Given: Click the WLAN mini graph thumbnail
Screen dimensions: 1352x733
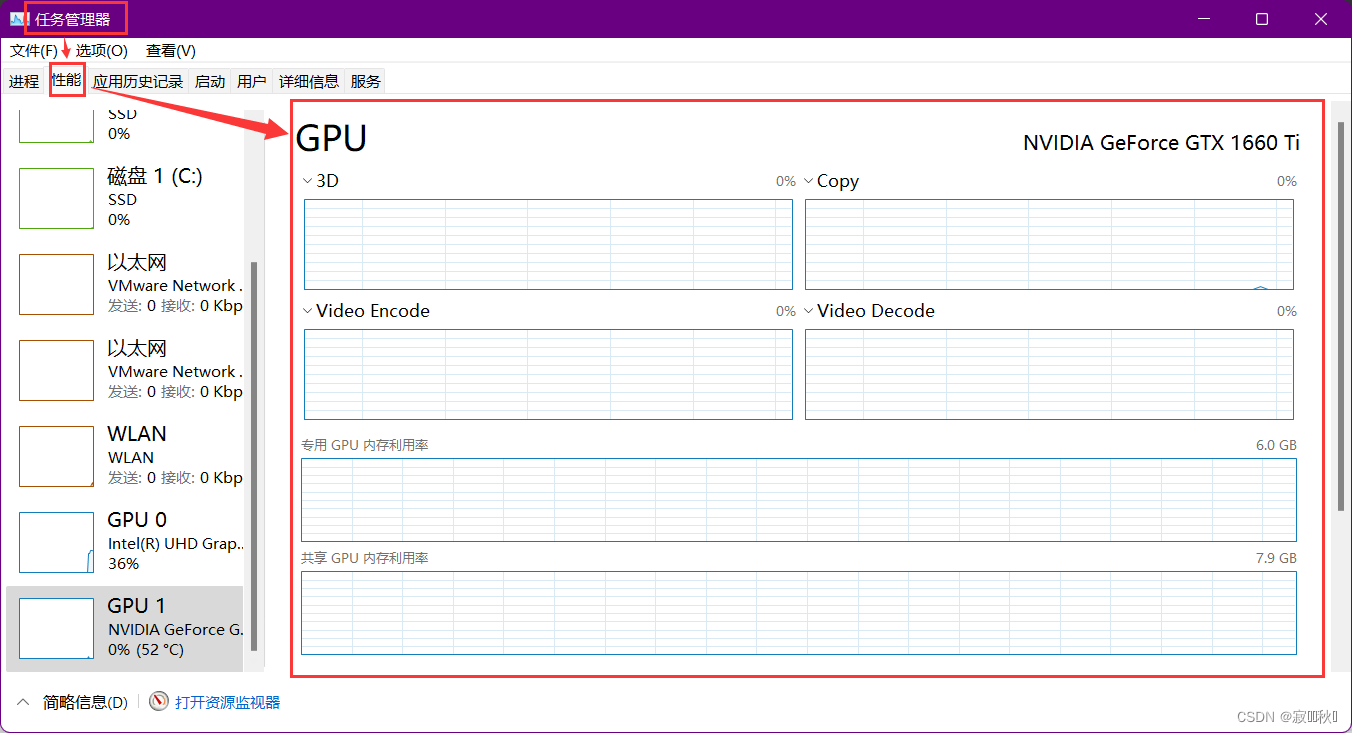Looking at the screenshot, I should (56, 456).
